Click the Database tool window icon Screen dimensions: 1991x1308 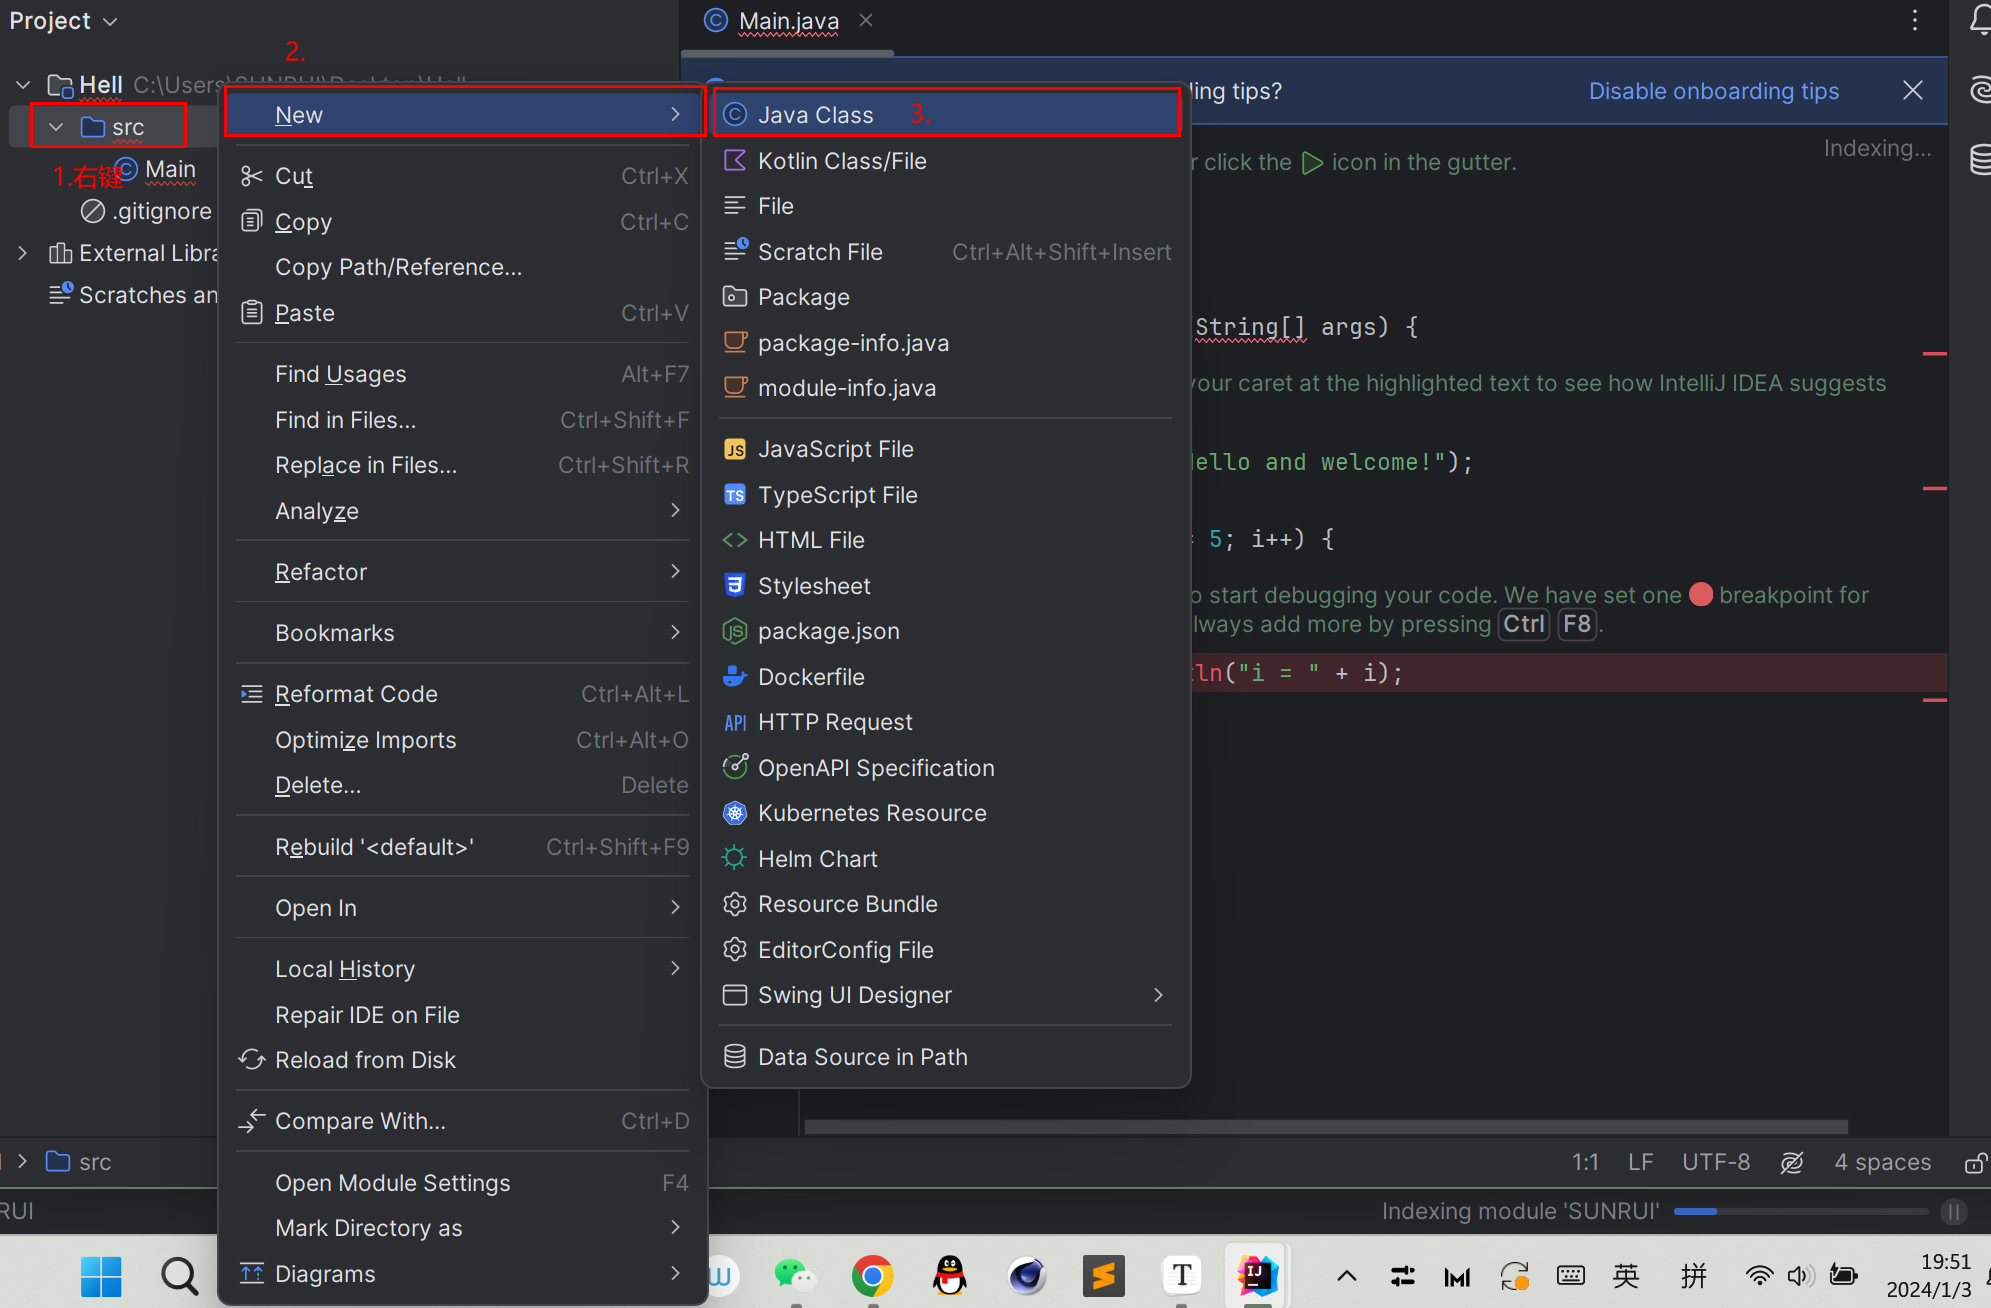1979,160
